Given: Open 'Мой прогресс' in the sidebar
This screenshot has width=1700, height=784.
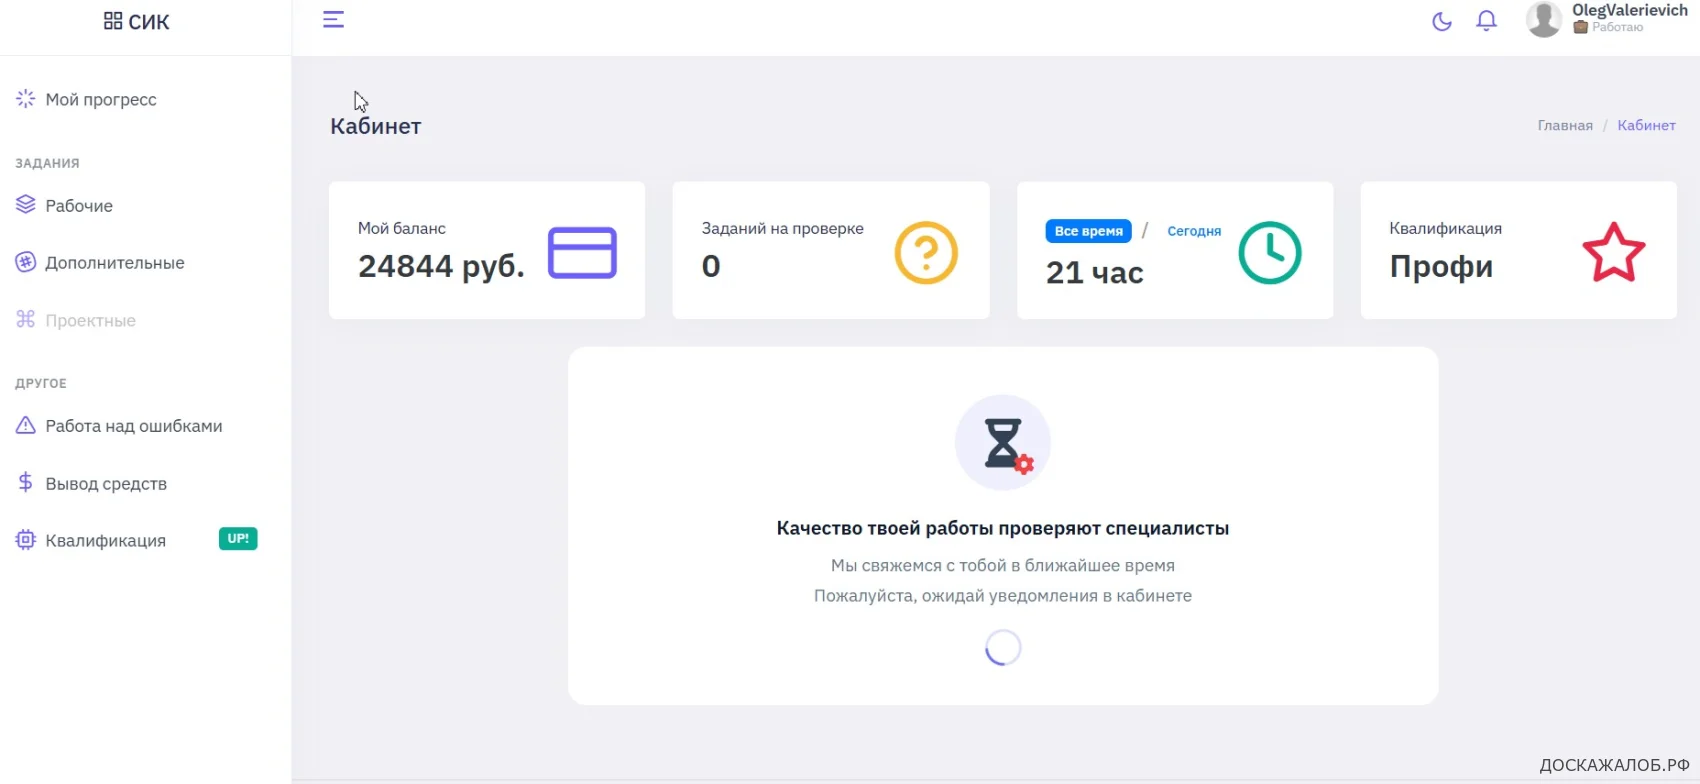Looking at the screenshot, I should tap(101, 100).
